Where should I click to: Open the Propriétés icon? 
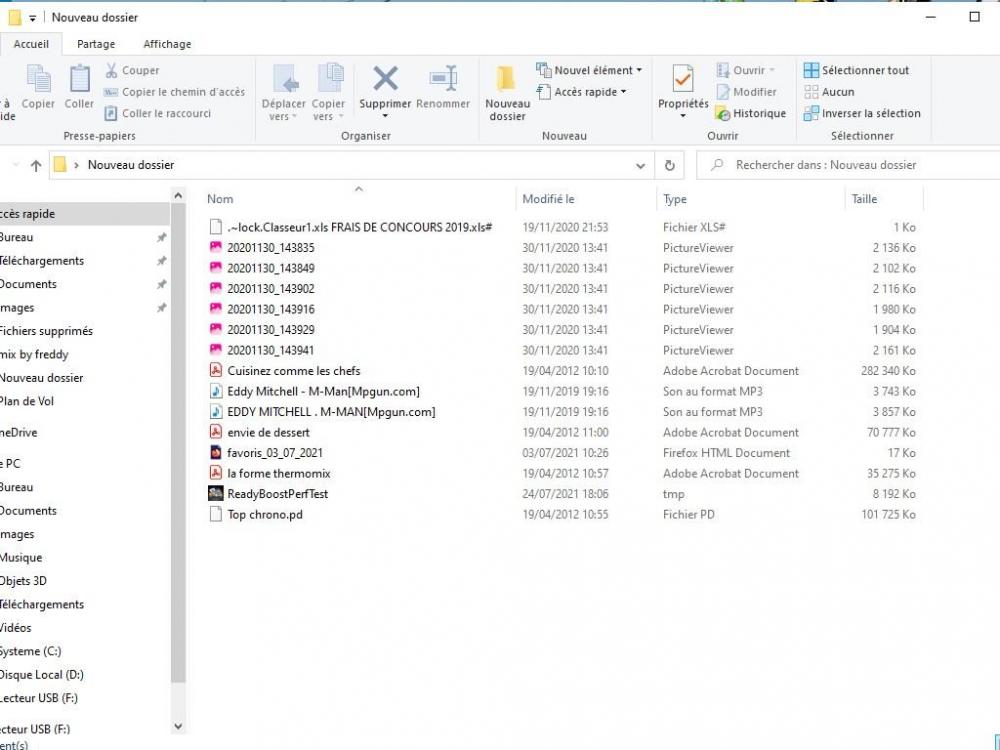pos(683,80)
